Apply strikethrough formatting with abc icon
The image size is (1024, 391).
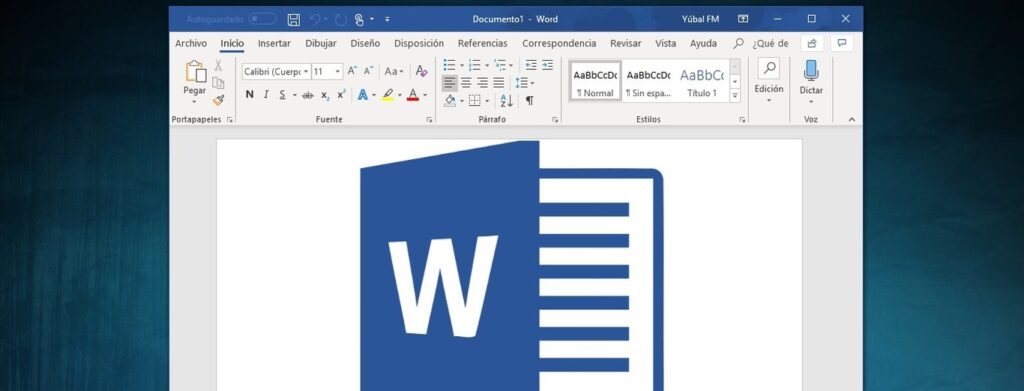[x=308, y=95]
